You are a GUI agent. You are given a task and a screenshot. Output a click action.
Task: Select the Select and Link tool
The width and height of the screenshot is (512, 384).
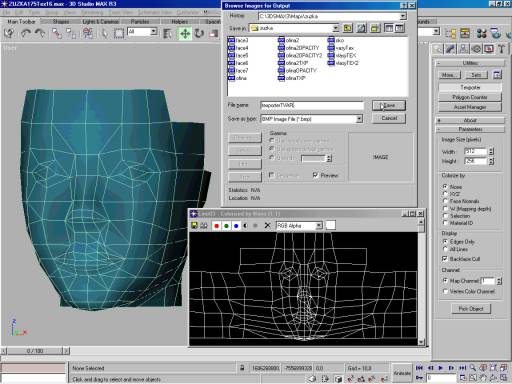(x=57, y=33)
